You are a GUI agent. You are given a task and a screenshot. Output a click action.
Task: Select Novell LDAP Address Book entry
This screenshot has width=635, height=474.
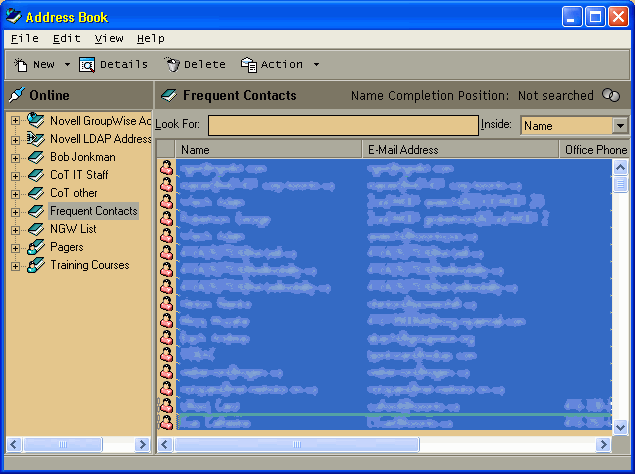coord(100,139)
